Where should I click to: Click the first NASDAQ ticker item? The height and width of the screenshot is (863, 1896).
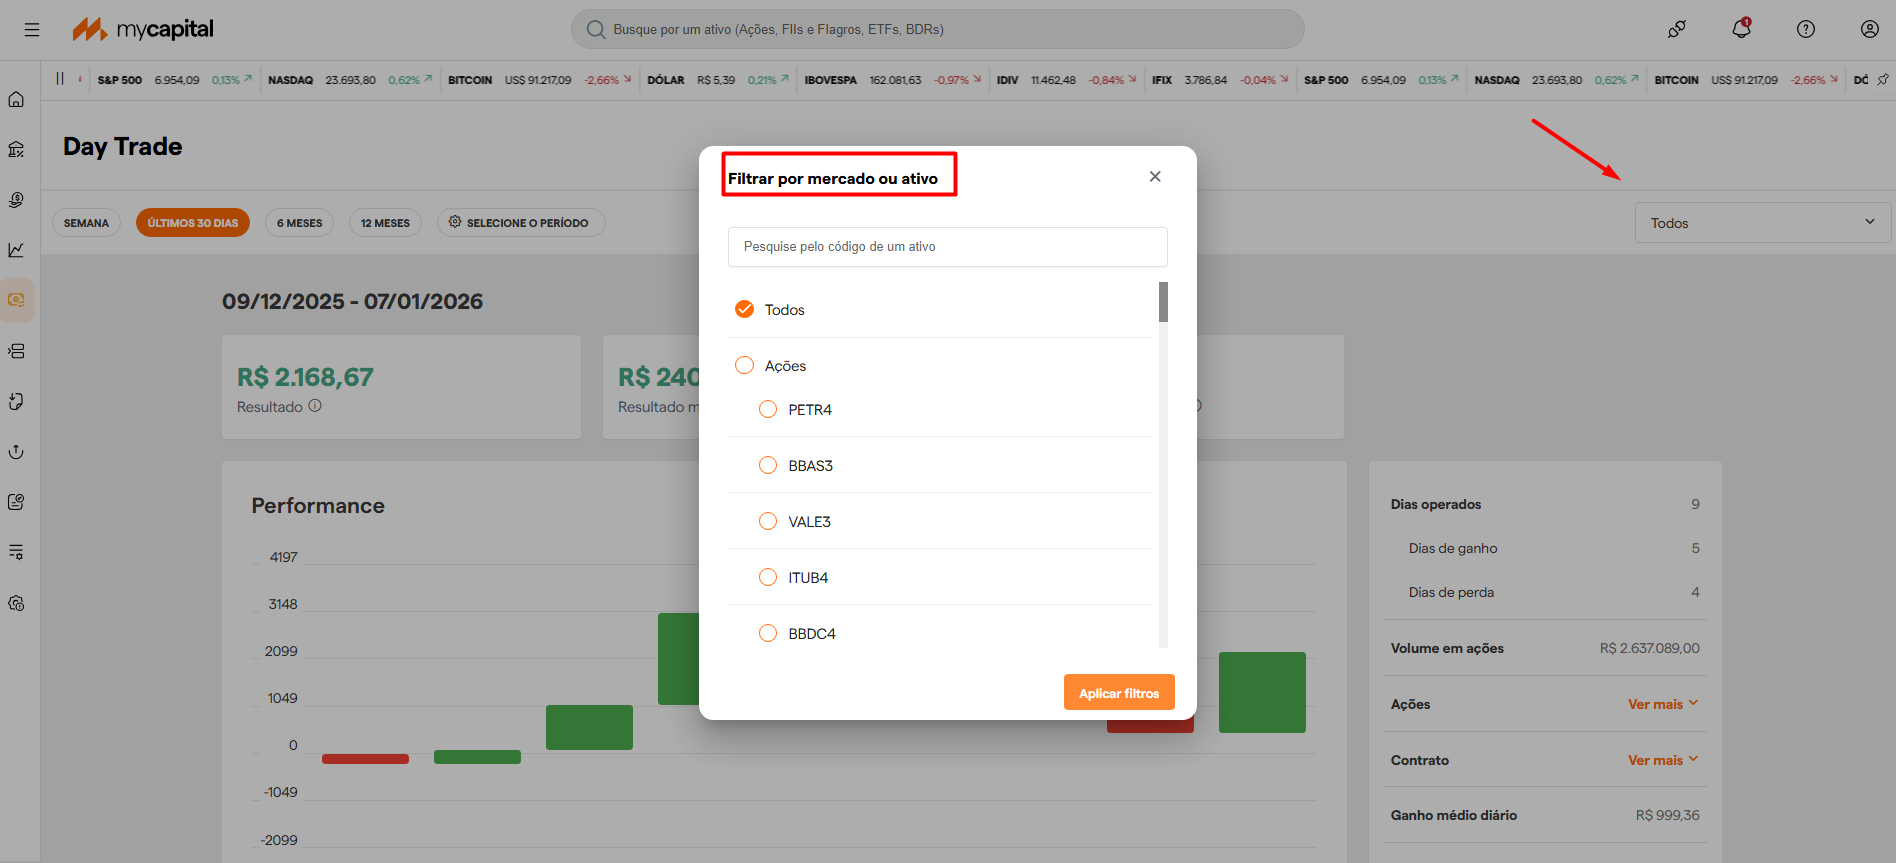tap(350, 80)
